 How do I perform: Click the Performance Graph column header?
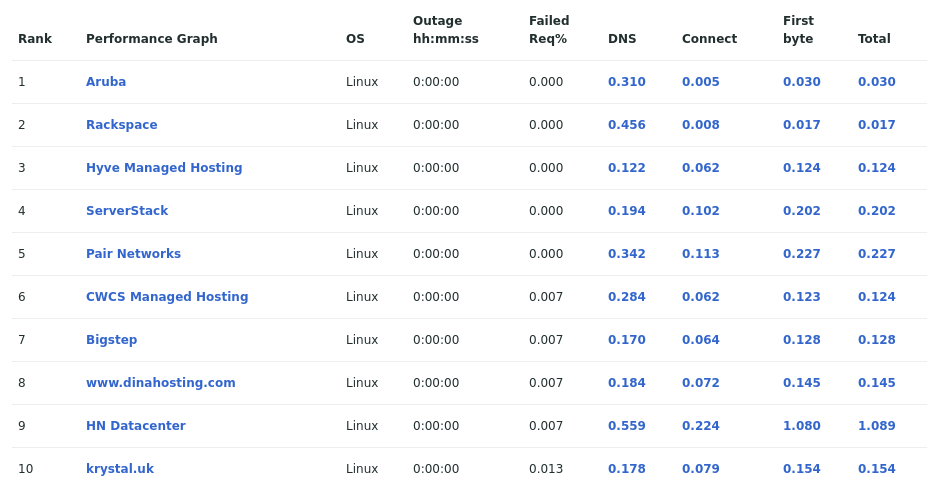point(152,39)
